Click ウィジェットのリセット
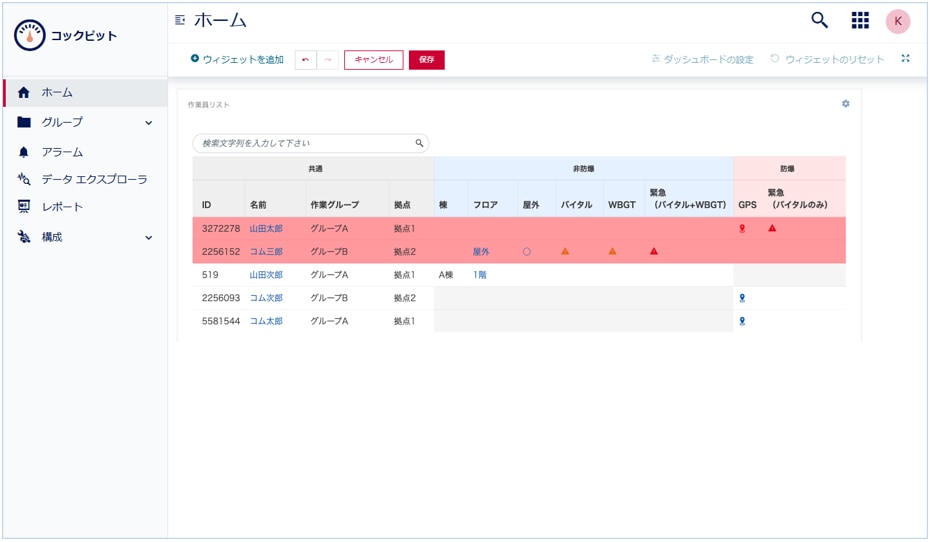The image size is (932, 542). 827,59
